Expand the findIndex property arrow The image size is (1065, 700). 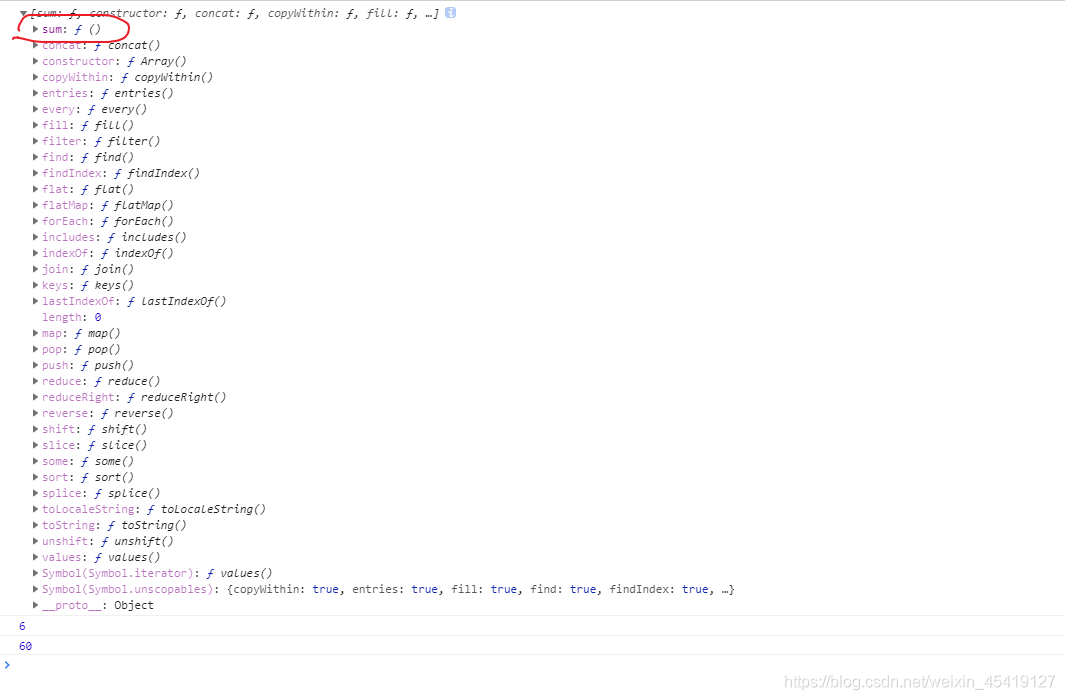tap(35, 173)
